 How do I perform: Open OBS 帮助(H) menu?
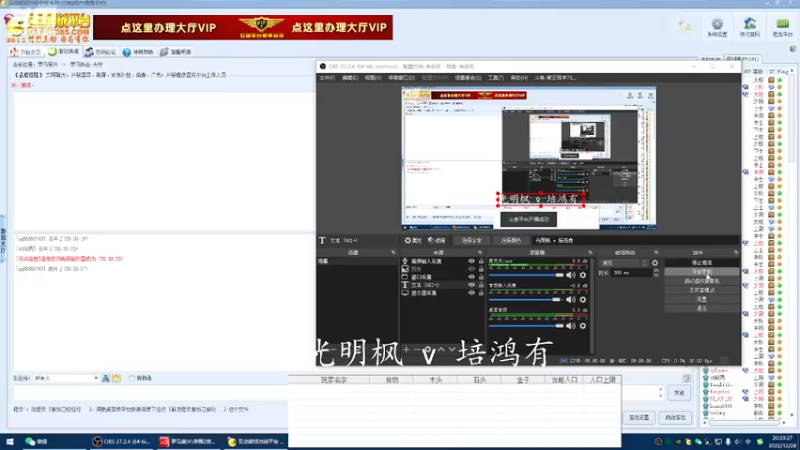519,78
